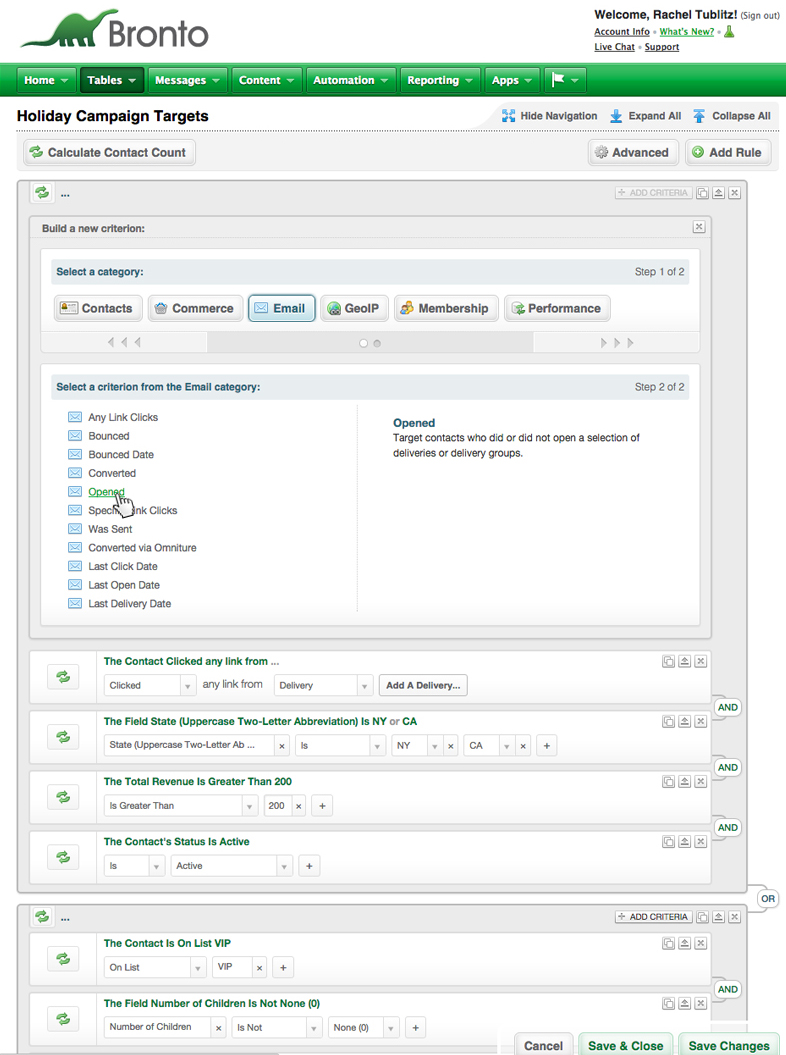This screenshot has height=1055, width=786.
Task: Toggle the OR operator between rule groups
Action: tap(767, 898)
